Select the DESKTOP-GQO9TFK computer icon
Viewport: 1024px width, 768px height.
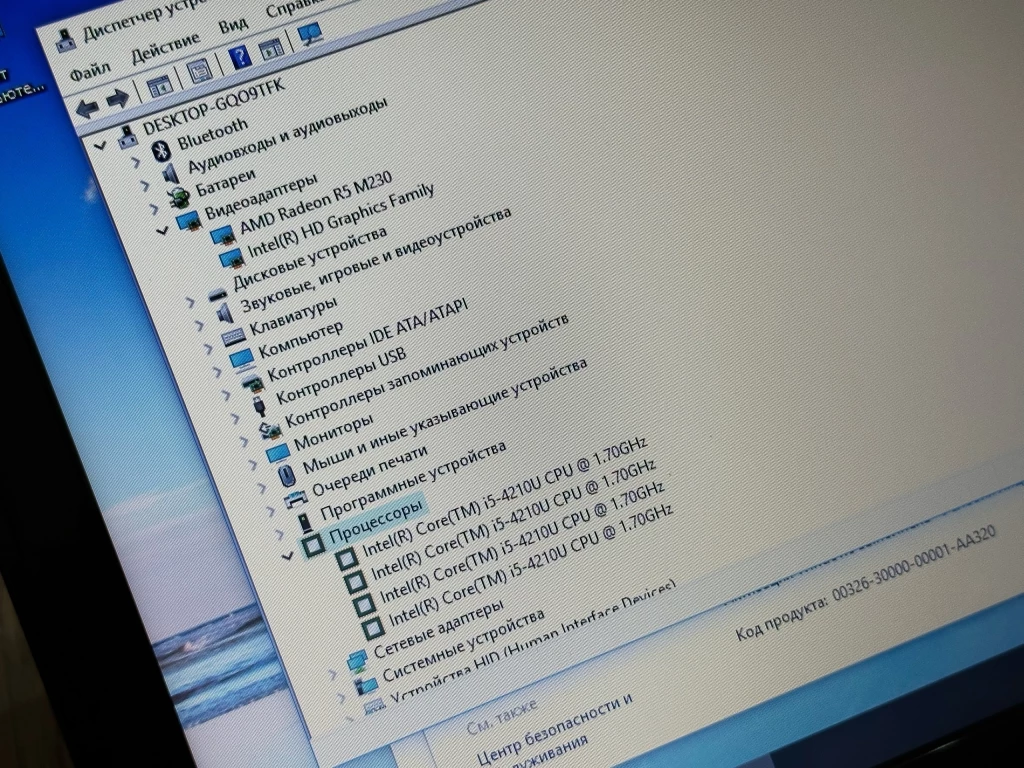pos(129,136)
